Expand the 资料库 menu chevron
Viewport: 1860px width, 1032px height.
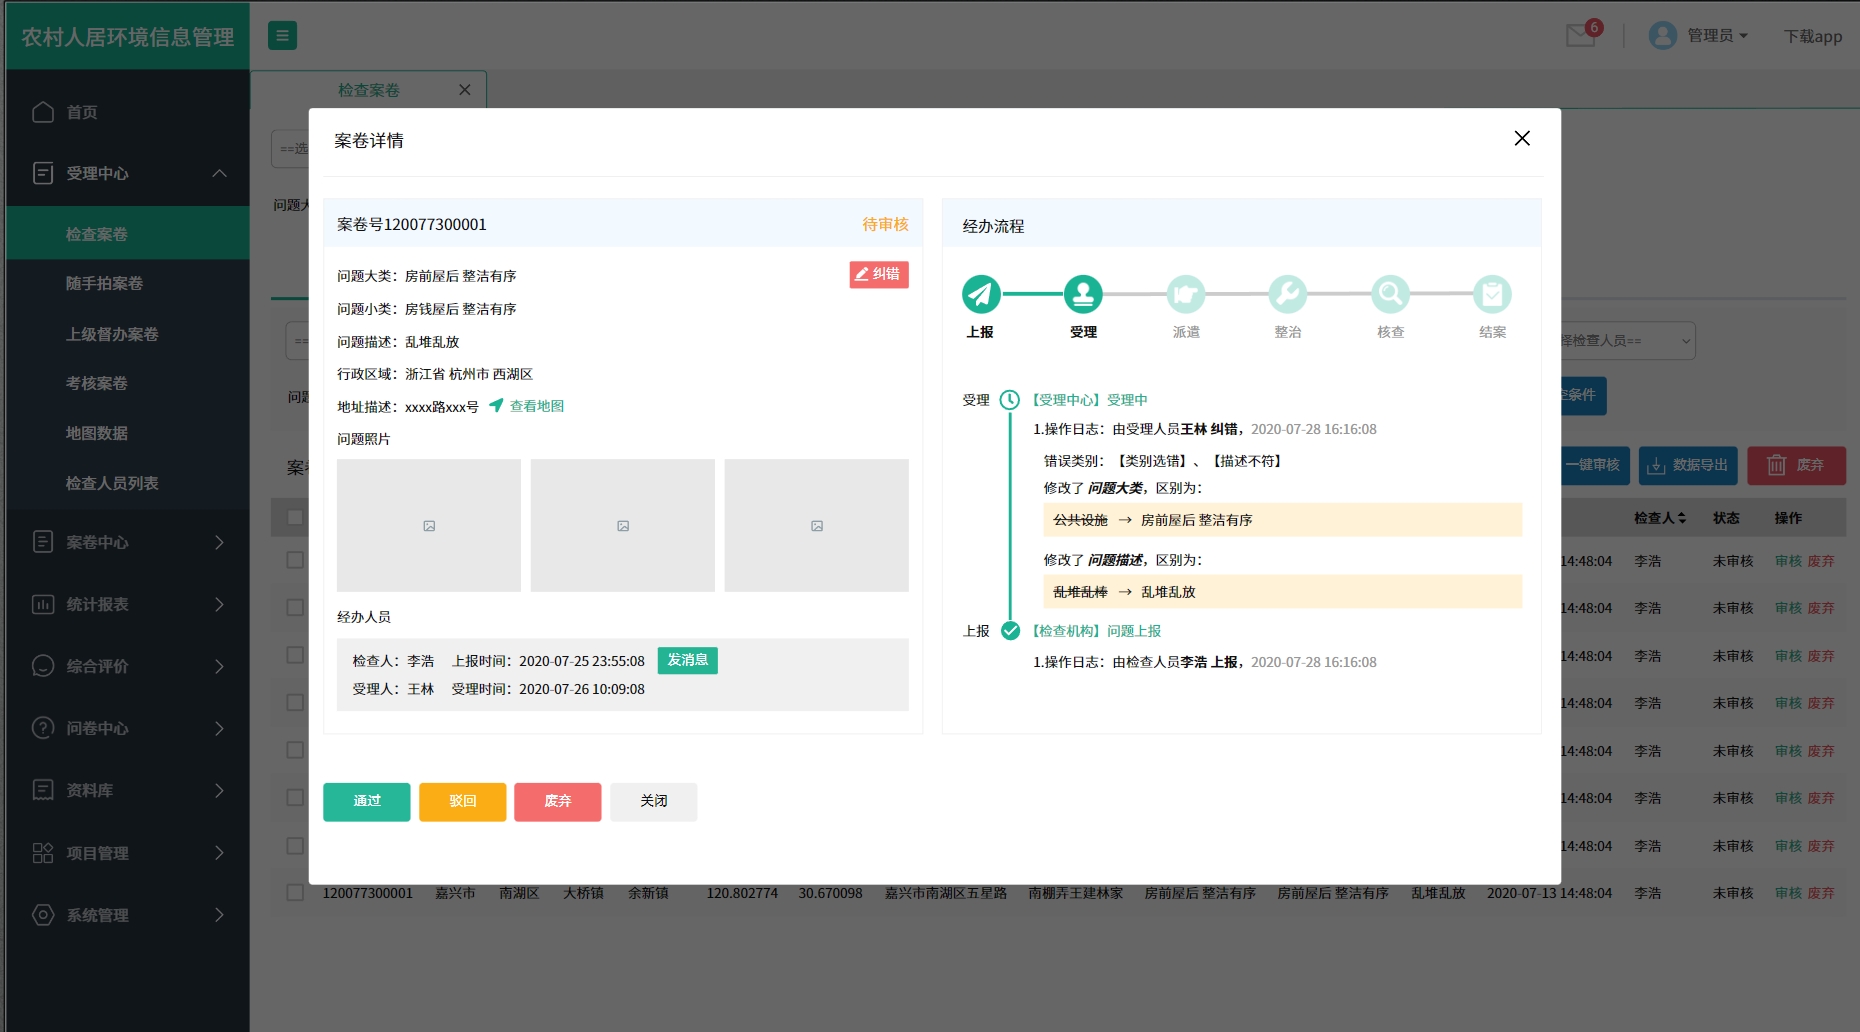(219, 790)
